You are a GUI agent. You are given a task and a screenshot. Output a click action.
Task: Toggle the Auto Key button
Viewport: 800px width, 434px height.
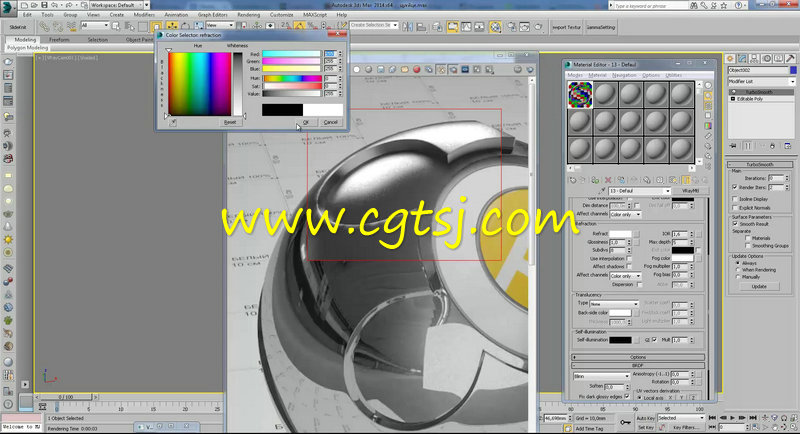point(645,418)
